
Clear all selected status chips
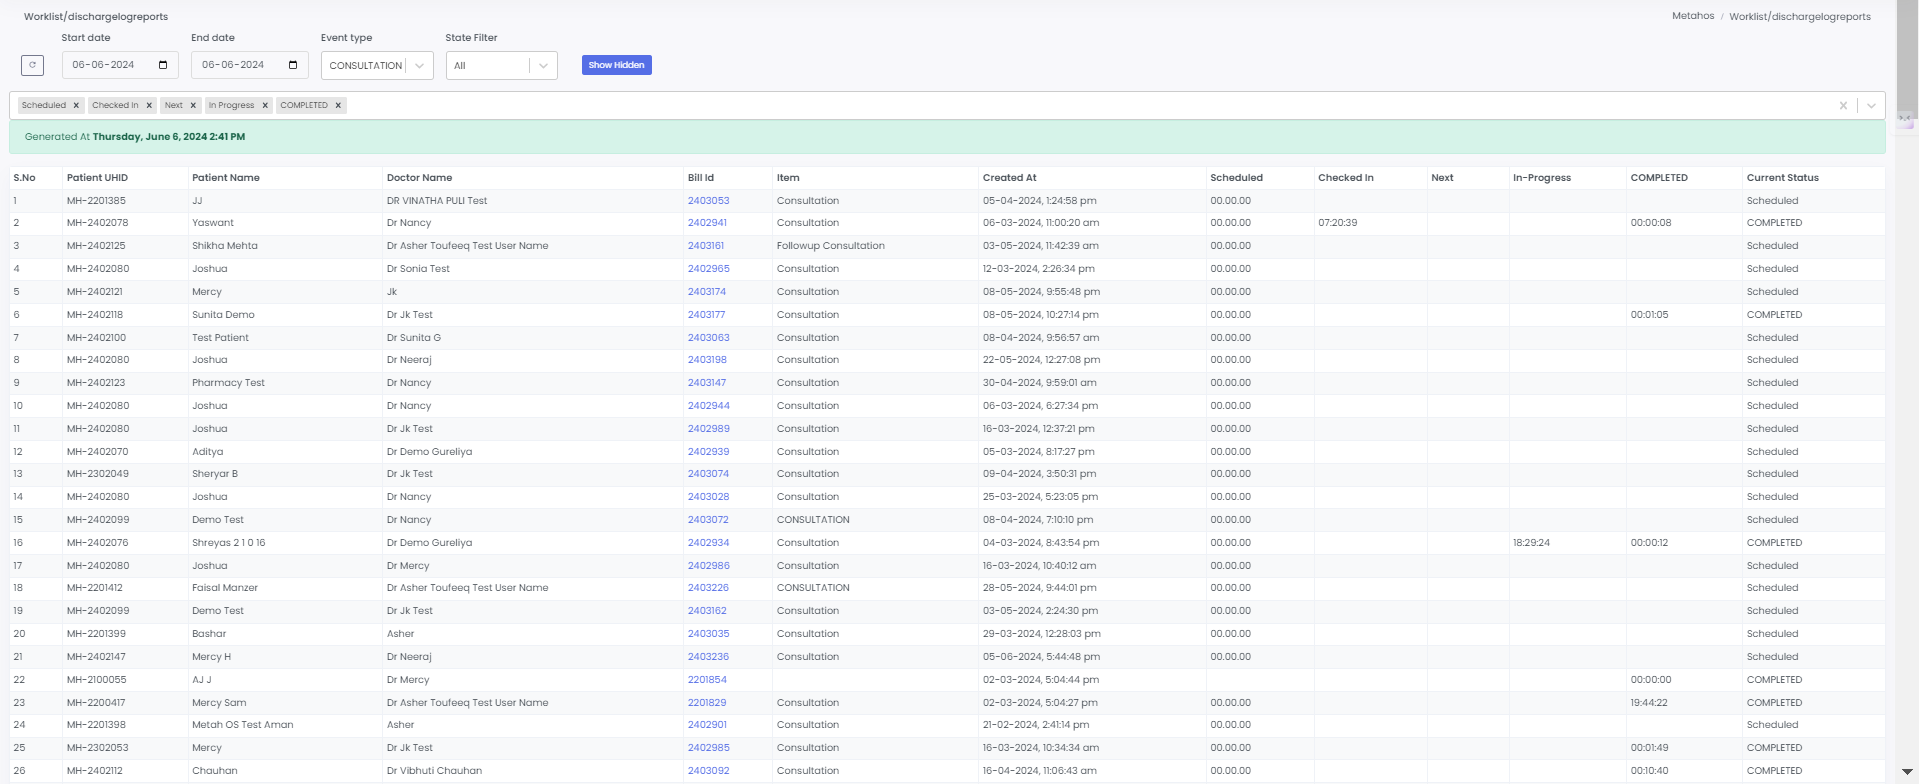[x=1843, y=106]
